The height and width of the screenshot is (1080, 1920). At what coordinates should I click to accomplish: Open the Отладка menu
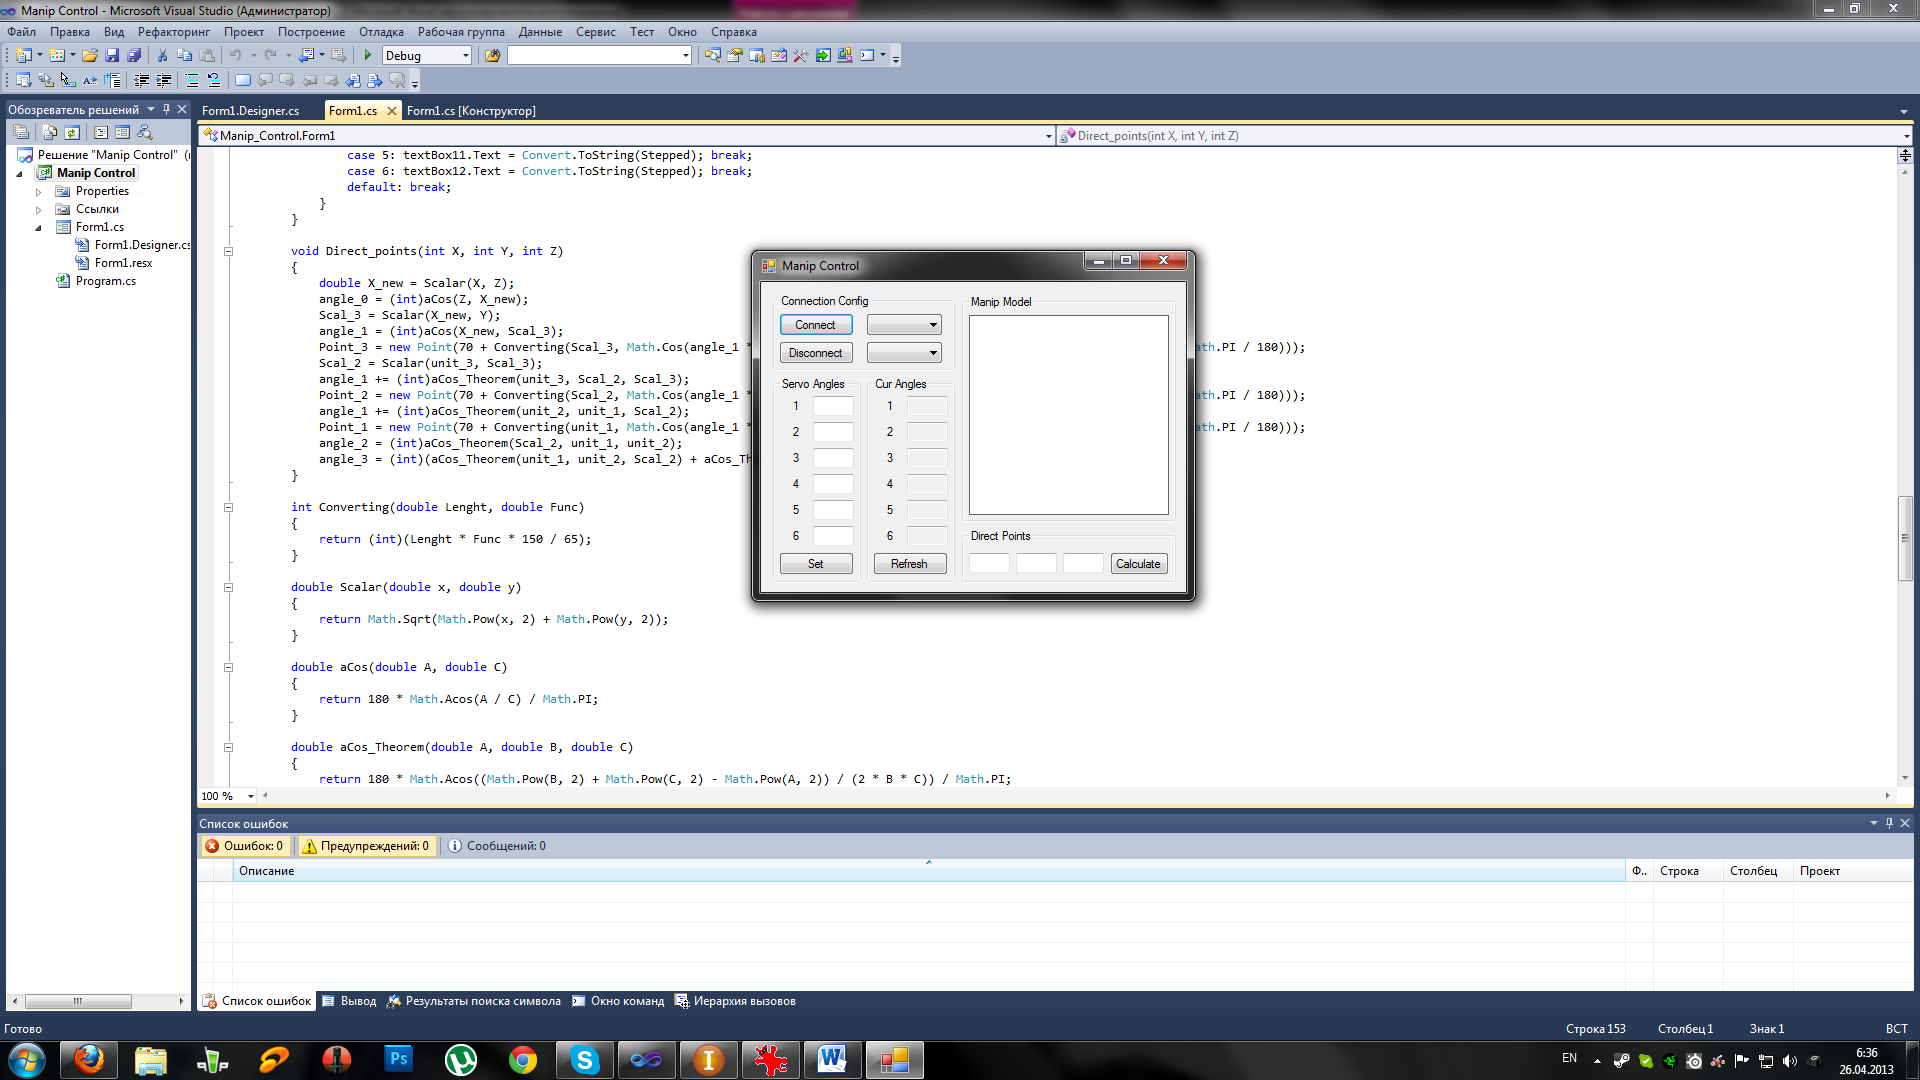coord(381,32)
